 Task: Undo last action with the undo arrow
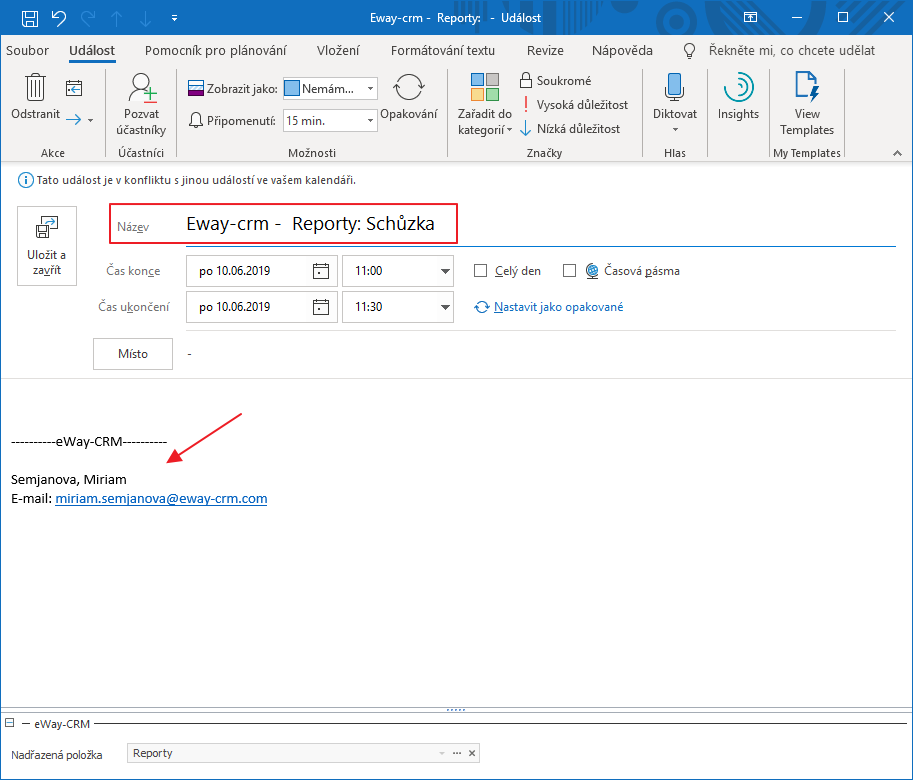tap(59, 18)
